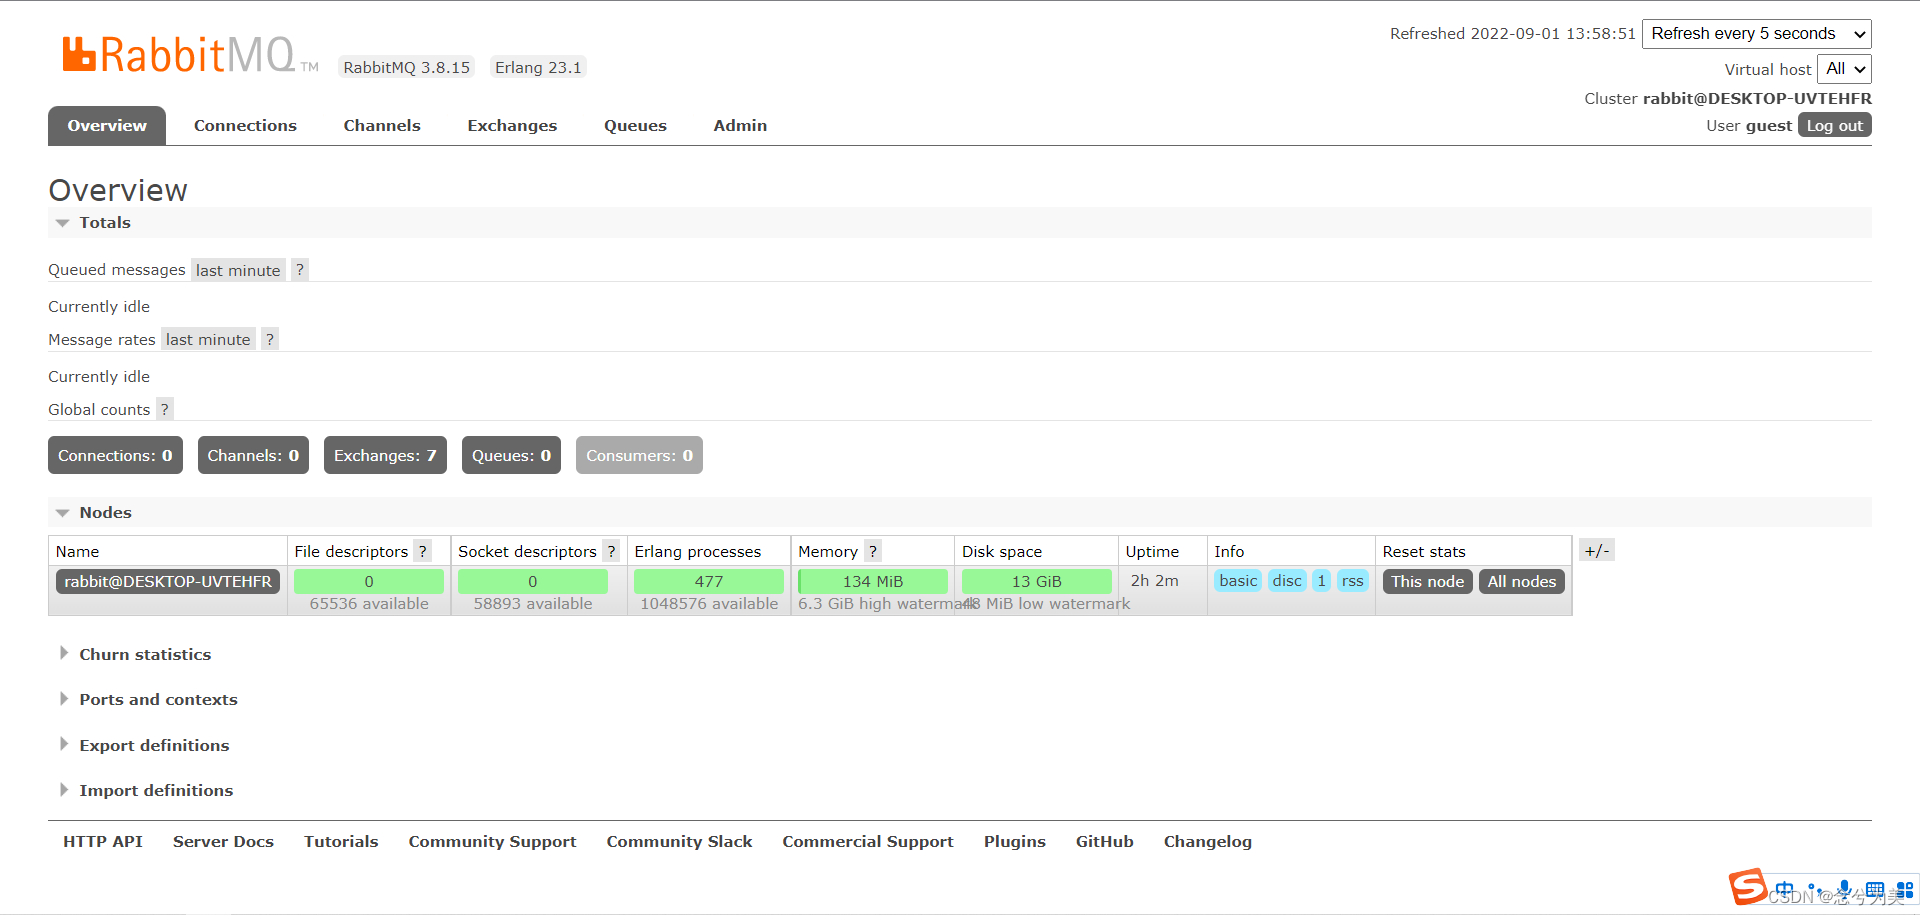
Task: Toggle the +/- column selector for nodes
Action: [1597, 551]
